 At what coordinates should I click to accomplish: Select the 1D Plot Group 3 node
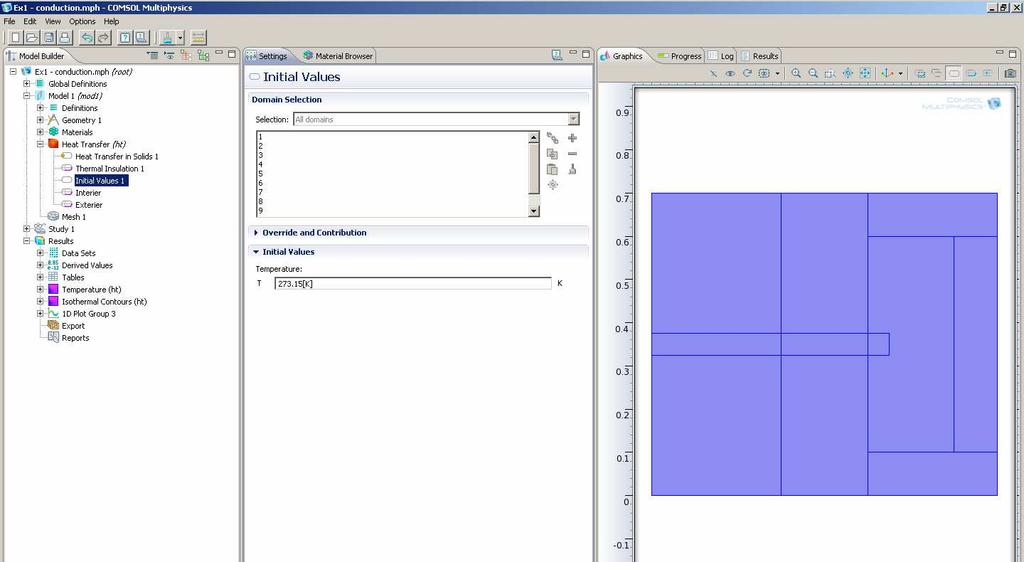click(88, 314)
